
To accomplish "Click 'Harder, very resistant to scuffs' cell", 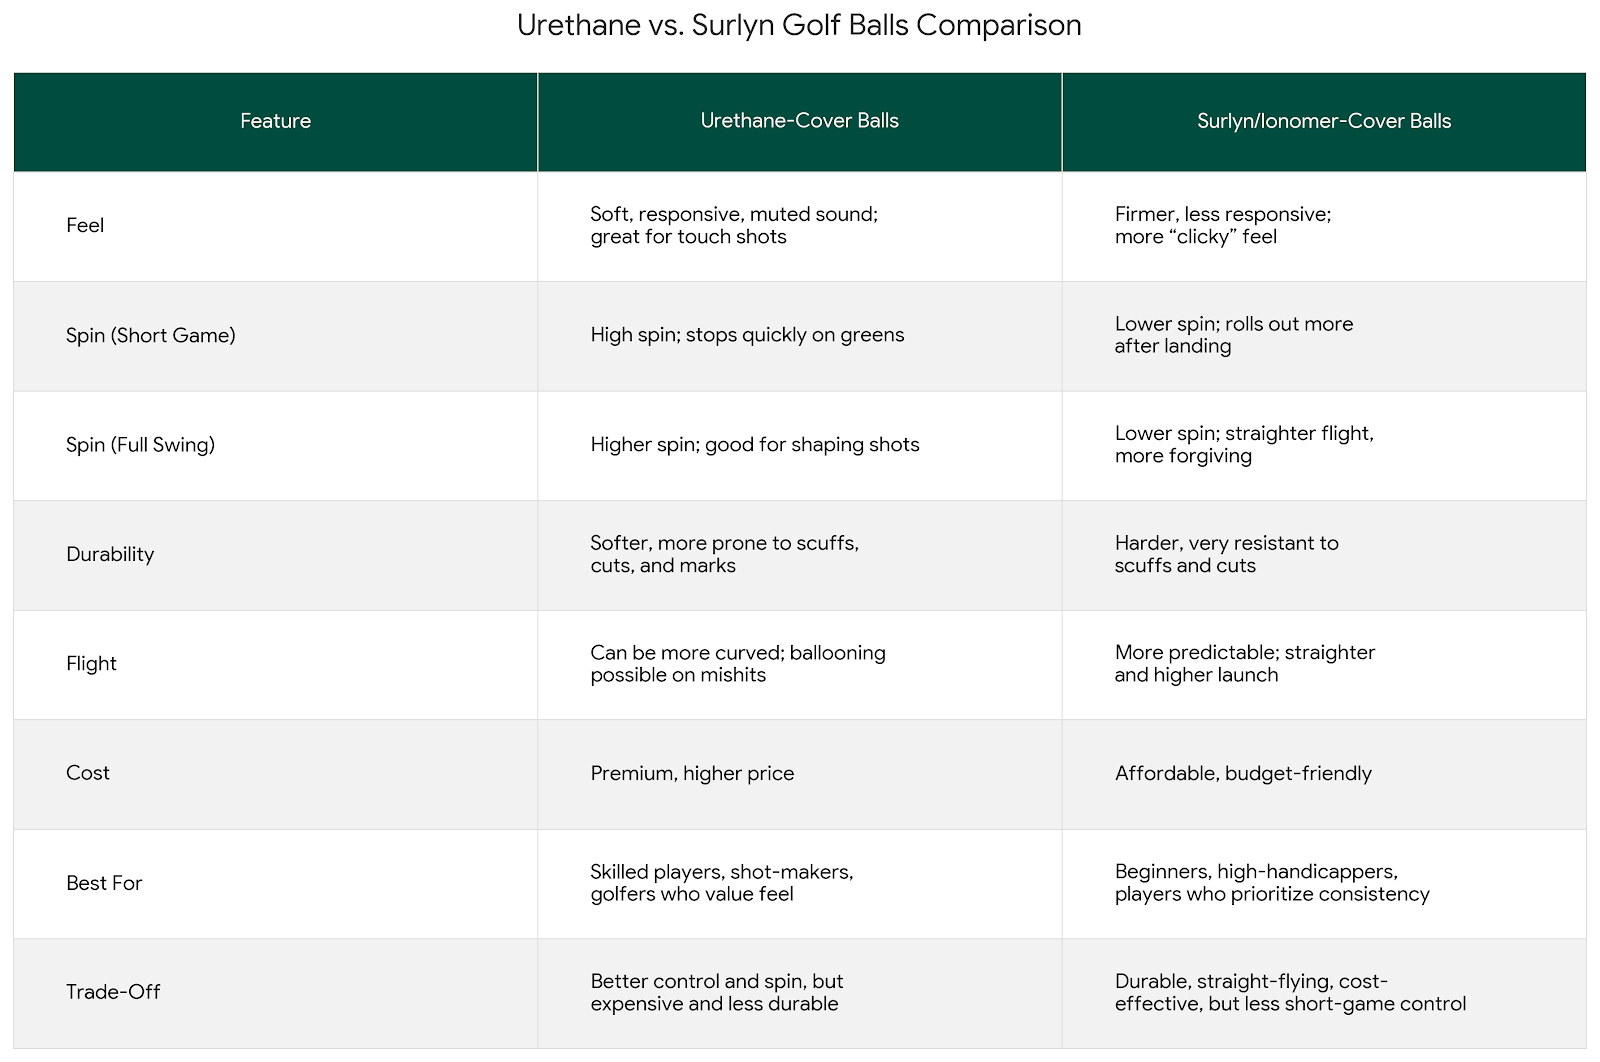I will tap(1226, 554).
